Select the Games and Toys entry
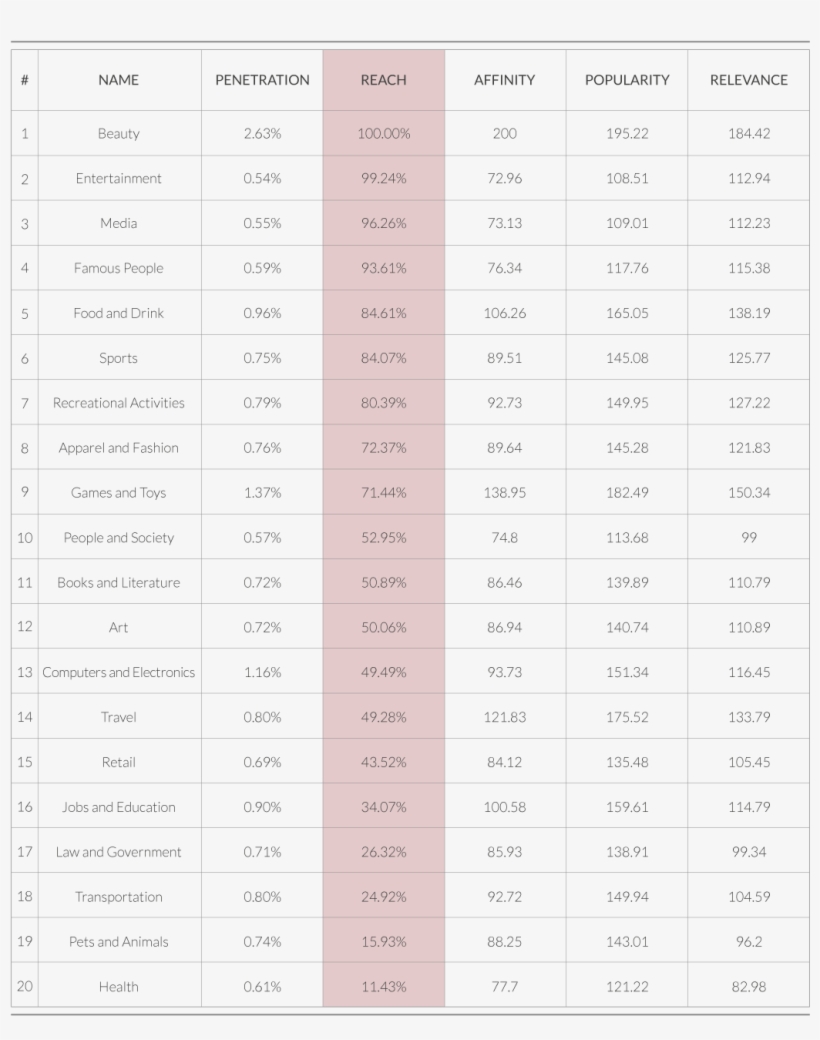Viewport: 820px width, 1040px height. pyautogui.click(x=118, y=493)
